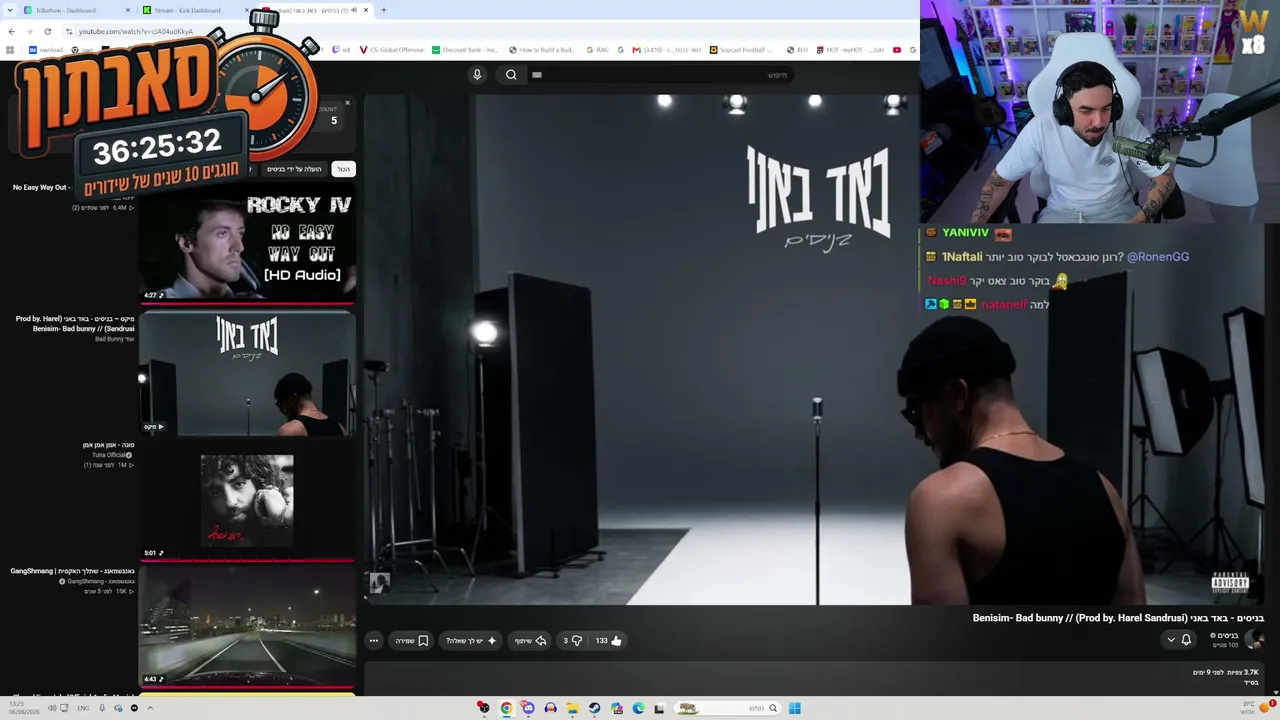Mute the YouTube tab via speaker icon
The width and height of the screenshot is (1280, 720).
coord(354,10)
